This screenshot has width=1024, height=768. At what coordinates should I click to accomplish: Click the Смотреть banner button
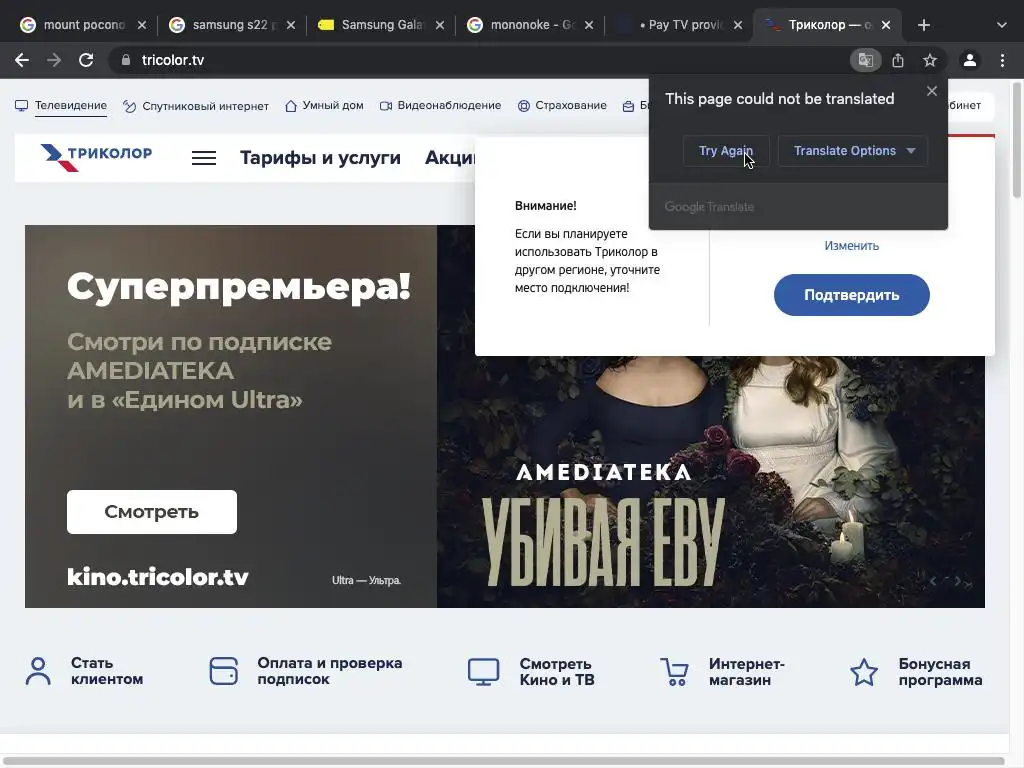tap(152, 512)
